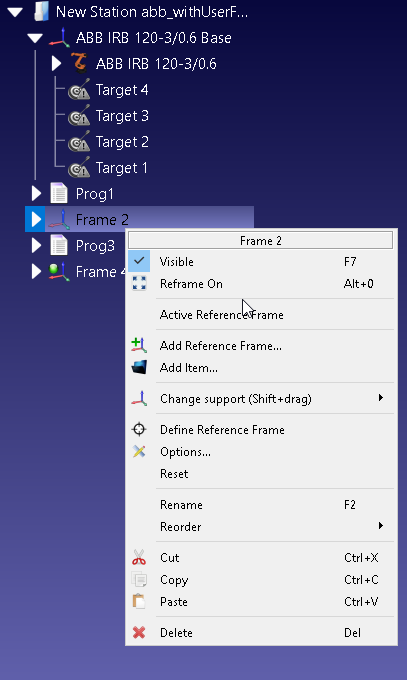The image size is (407, 680).
Task: Select the Target 1 tree row
Action: [121, 168]
